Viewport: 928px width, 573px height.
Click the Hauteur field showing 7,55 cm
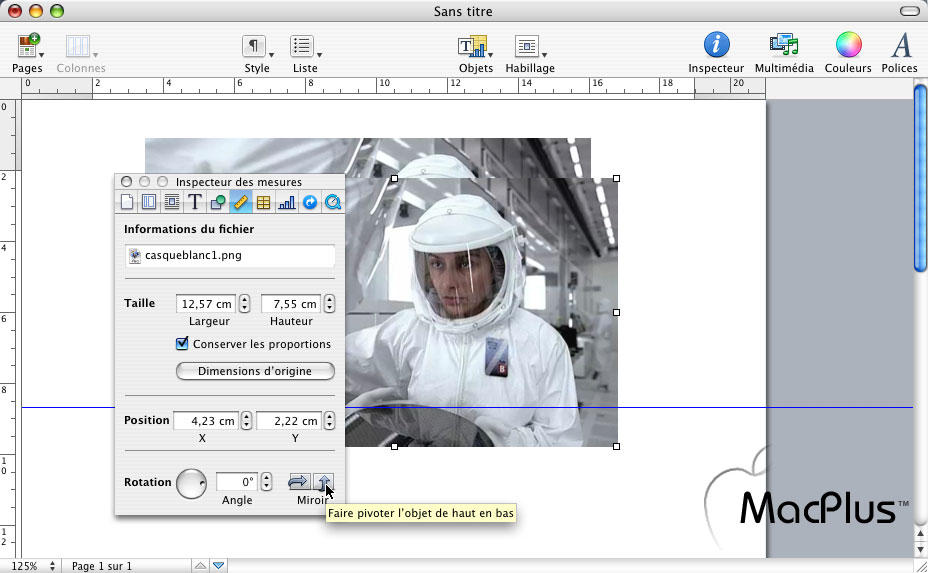click(291, 304)
